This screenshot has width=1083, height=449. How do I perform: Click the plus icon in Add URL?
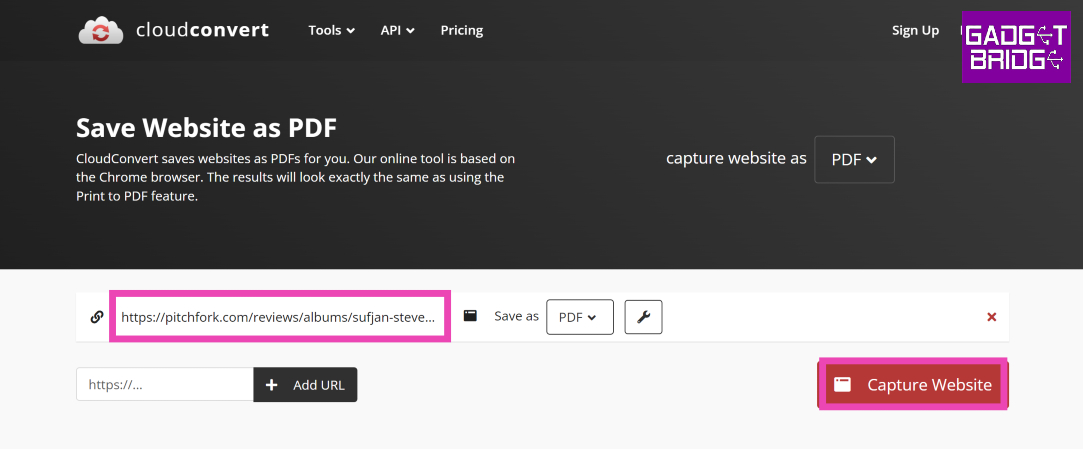pyautogui.click(x=272, y=385)
